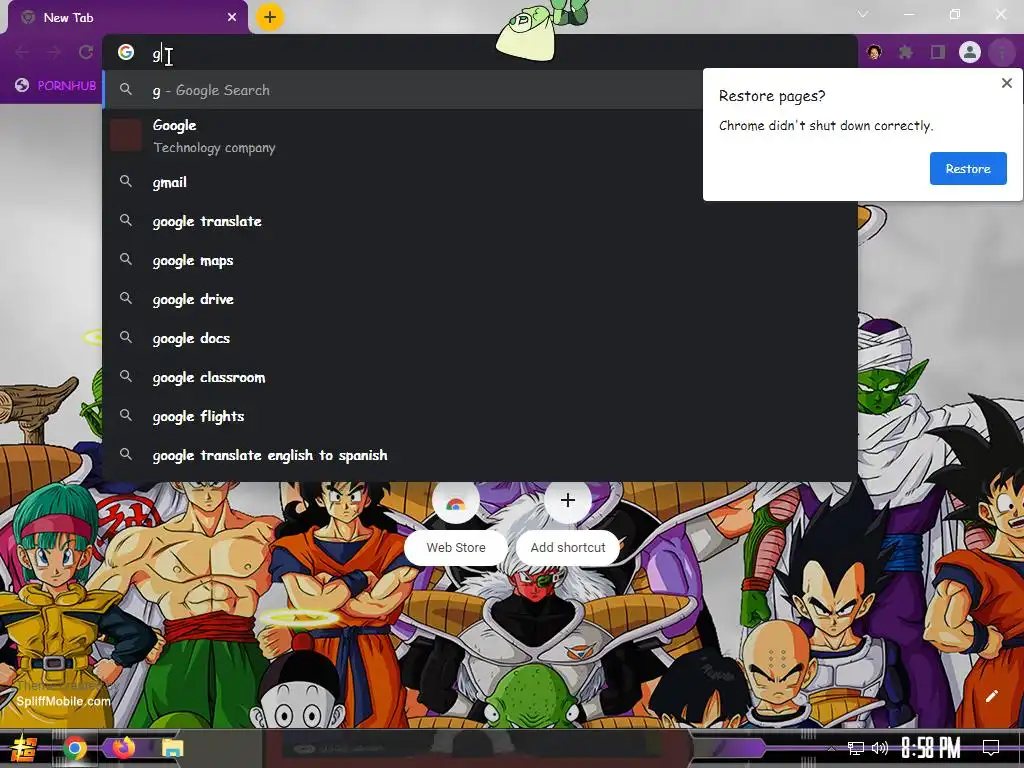1024x768 pixels.
Task: Open the Extensions puzzle icon
Action: [x=906, y=52]
